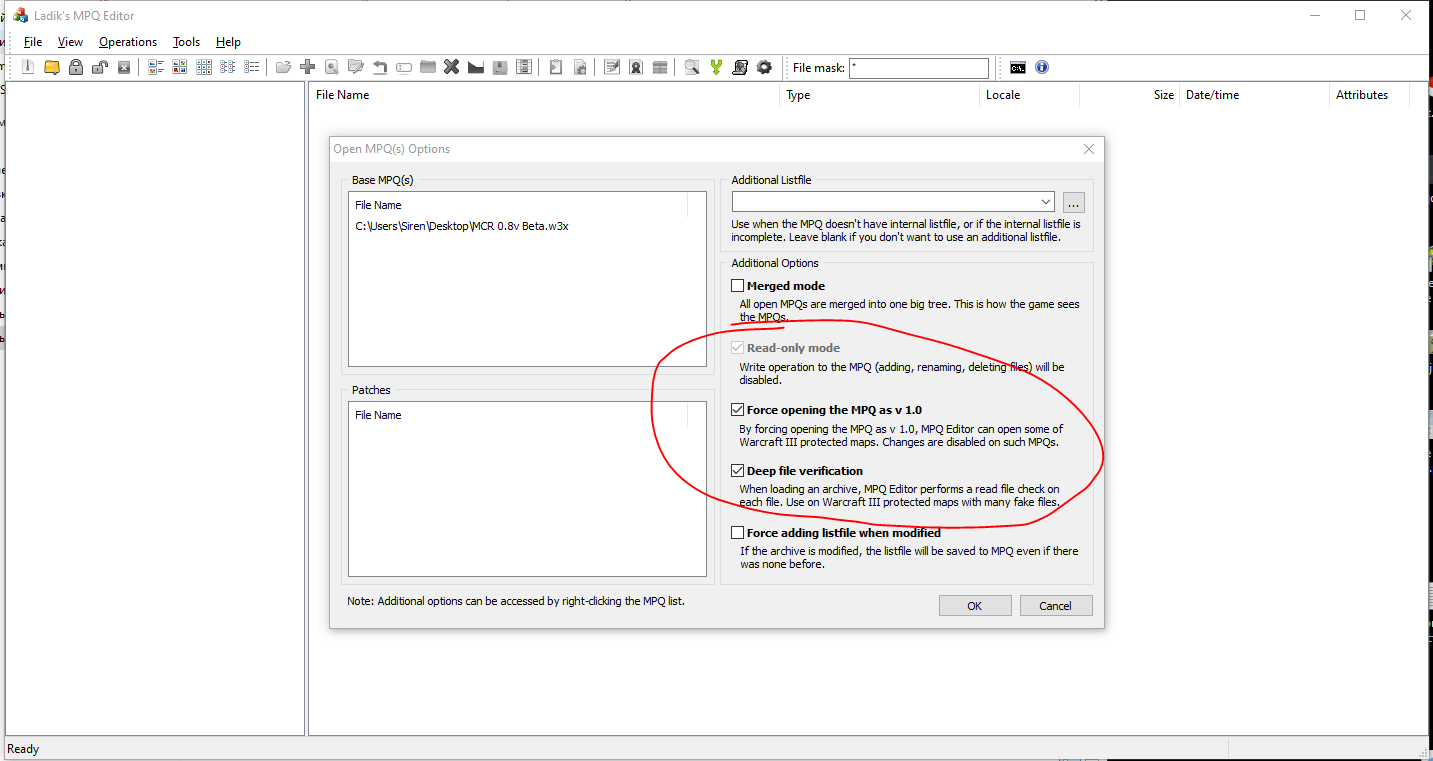Click the ... browse button for listfile
The height and width of the screenshot is (761, 1433).
tap(1074, 202)
